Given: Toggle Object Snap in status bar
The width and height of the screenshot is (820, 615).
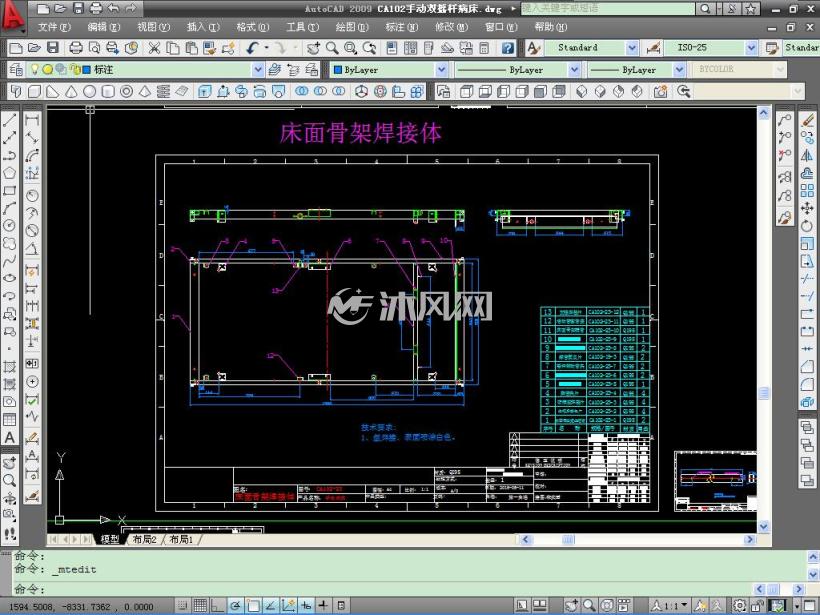Looking at the screenshot, I should 253,605.
